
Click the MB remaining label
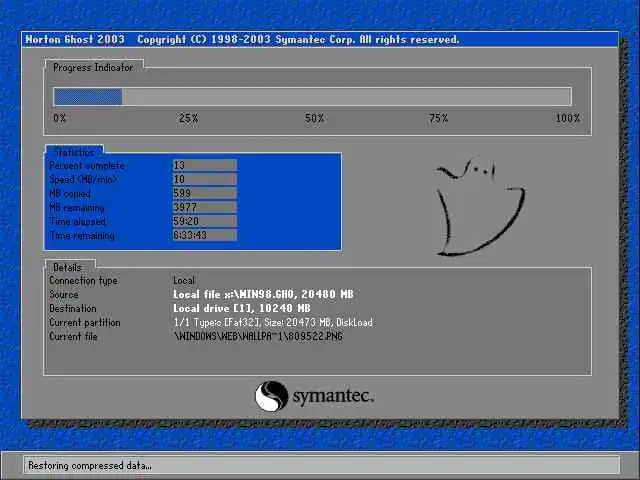[77, 208]
